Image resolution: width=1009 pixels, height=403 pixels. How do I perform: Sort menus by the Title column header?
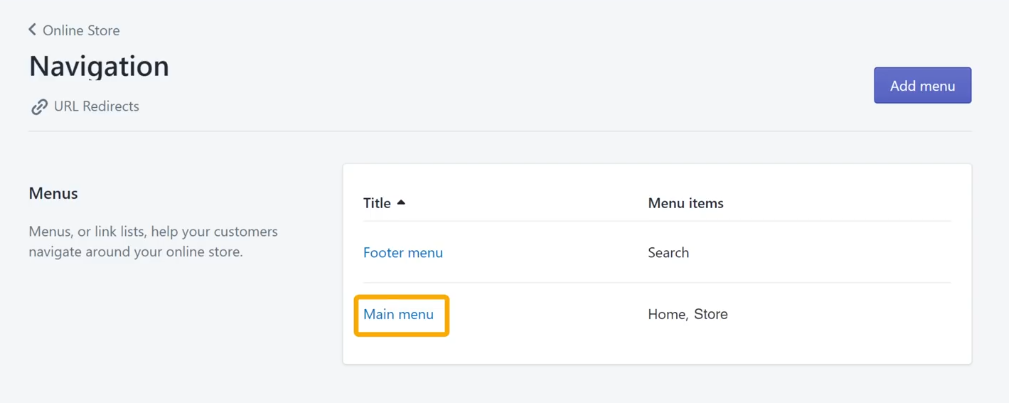point(377,203)
